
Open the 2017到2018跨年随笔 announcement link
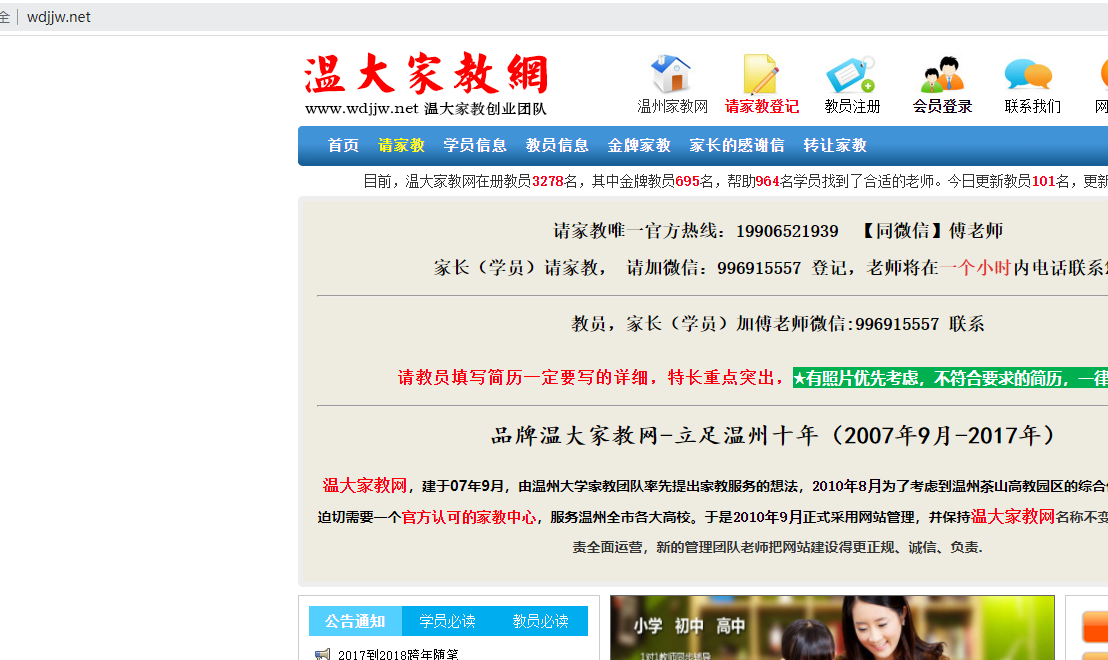397,654
